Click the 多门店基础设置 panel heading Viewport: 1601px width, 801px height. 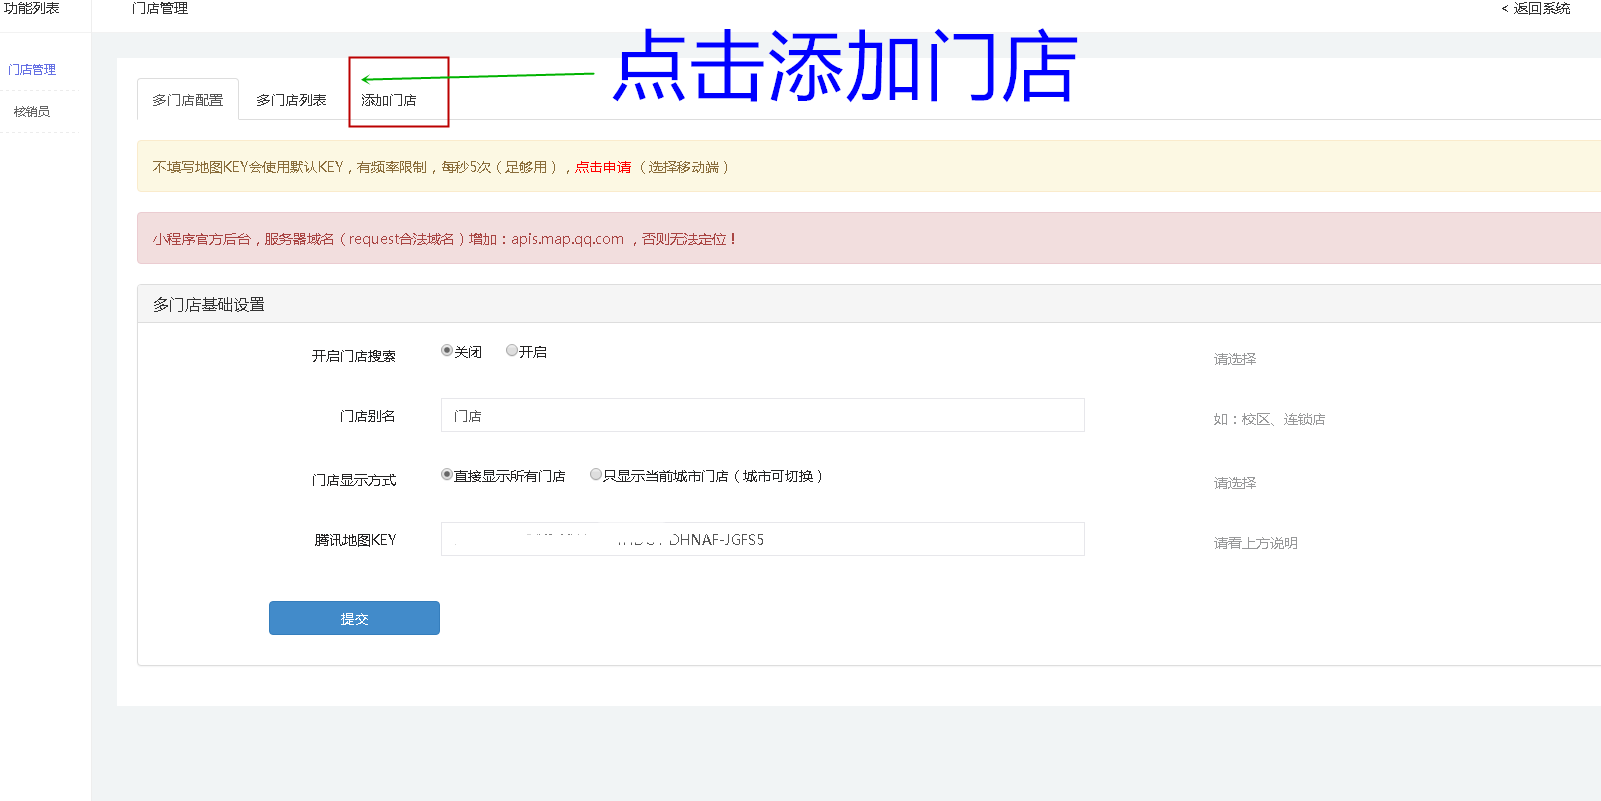click(209, 304)
